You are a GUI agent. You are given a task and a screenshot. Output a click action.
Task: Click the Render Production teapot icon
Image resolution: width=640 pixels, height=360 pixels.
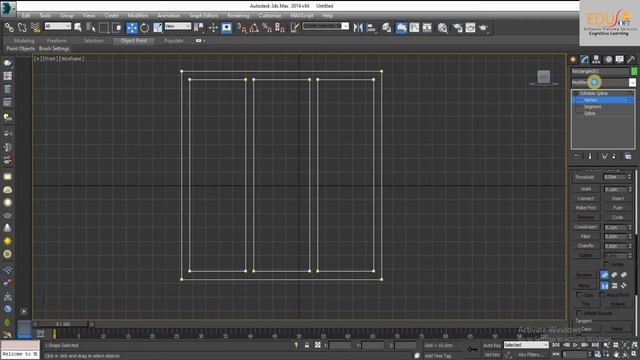click(484, 28)
